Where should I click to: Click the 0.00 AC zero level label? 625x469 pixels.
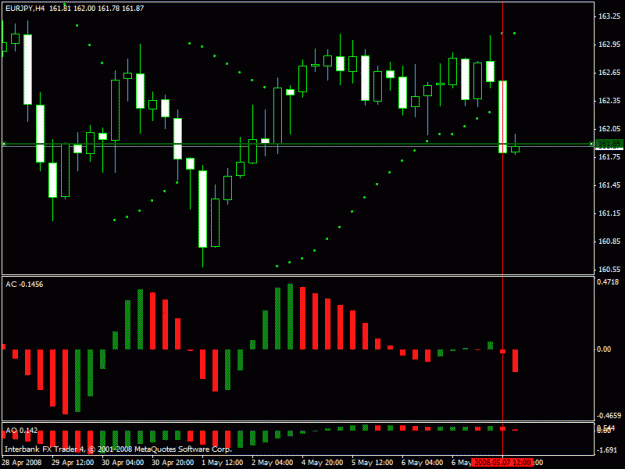coord(604,349)
